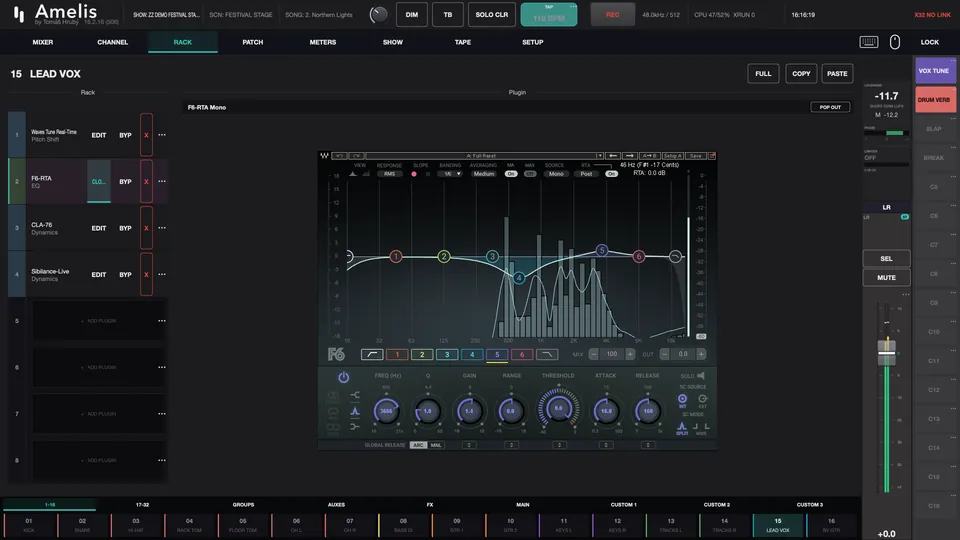Add plugin to empty rack slot 5
This screenshot has width=960, height=540.
[x=99, y=321]
